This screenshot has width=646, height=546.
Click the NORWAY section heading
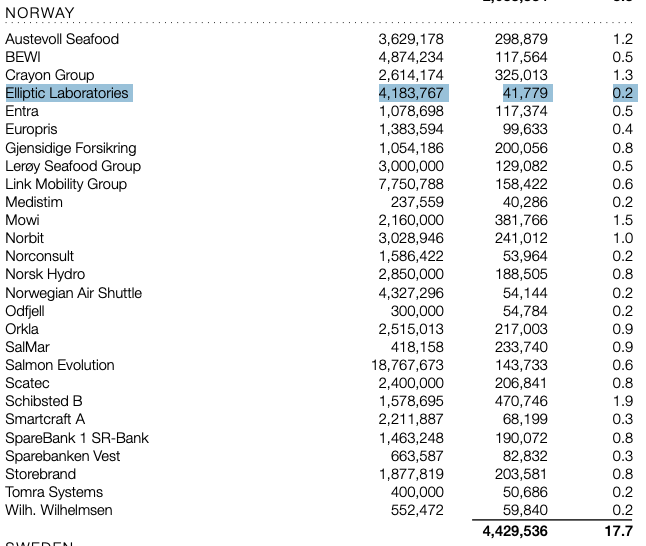pyautogui.click(x=40, y=13)
